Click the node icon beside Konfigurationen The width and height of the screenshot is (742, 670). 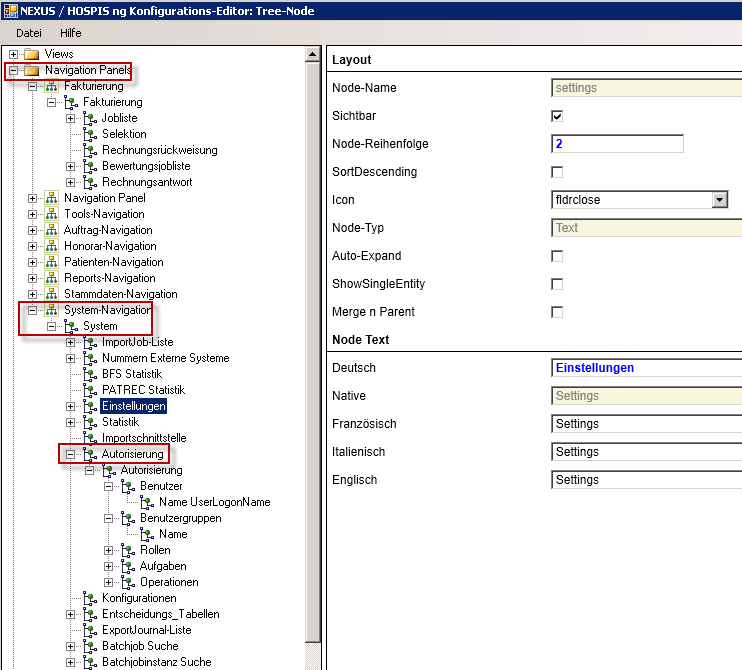[90, 598]
